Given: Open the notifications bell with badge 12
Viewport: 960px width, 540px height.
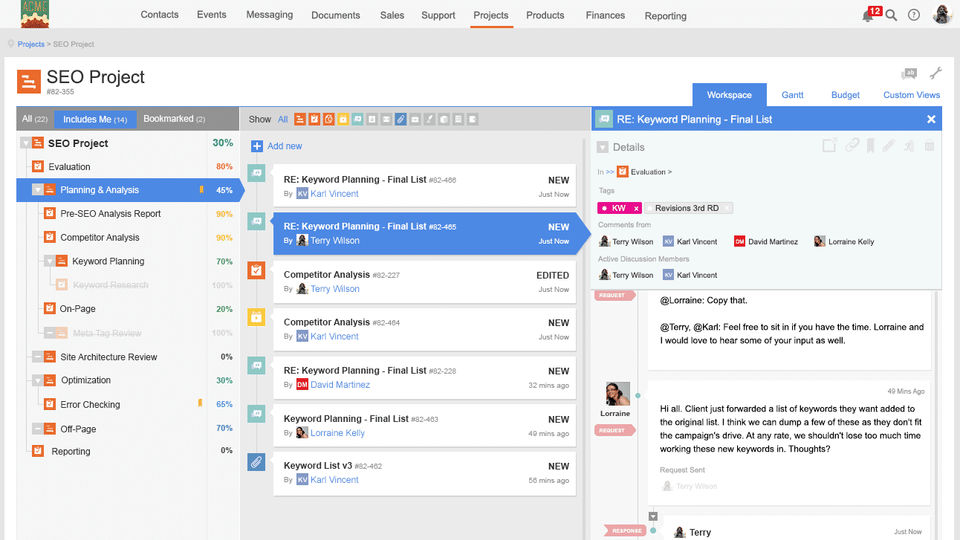Looking at the screenshot, I should point(870,15).
